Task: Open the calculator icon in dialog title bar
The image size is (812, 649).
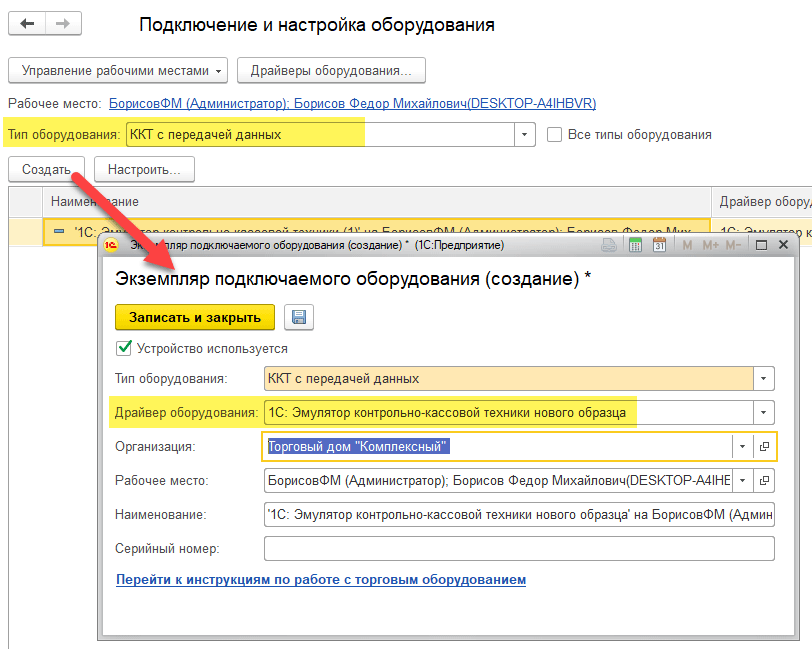Action: coord(633,245)
